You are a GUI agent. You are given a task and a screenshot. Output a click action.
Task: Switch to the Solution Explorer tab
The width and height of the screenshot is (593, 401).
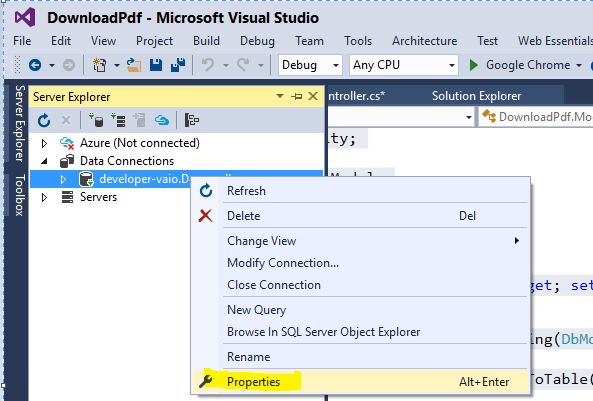(x=477, y=96)
